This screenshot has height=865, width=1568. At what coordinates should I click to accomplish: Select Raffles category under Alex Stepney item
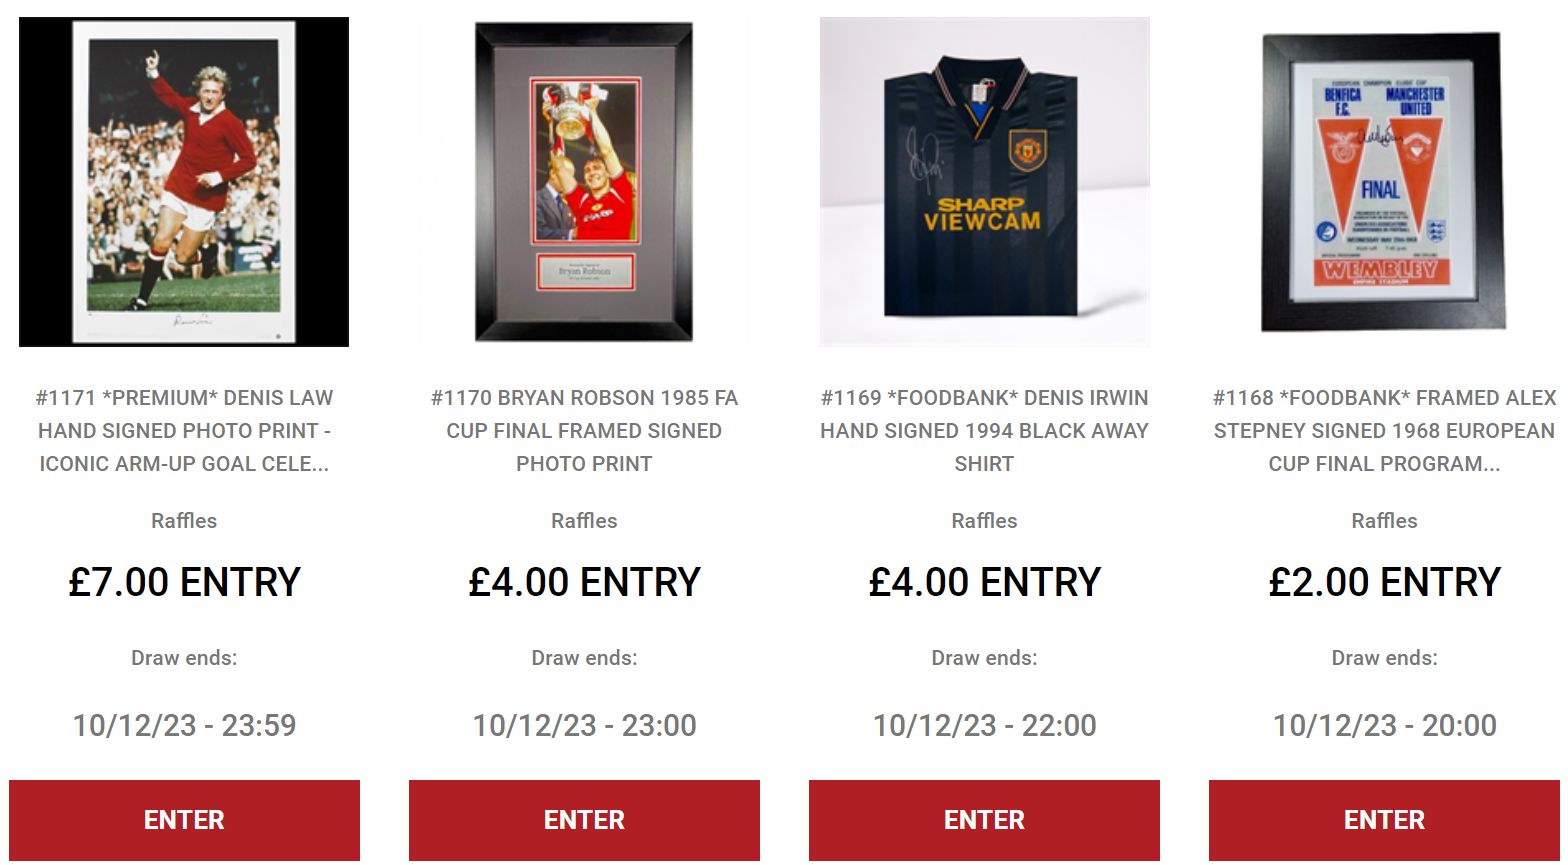tap(1384, 521)
